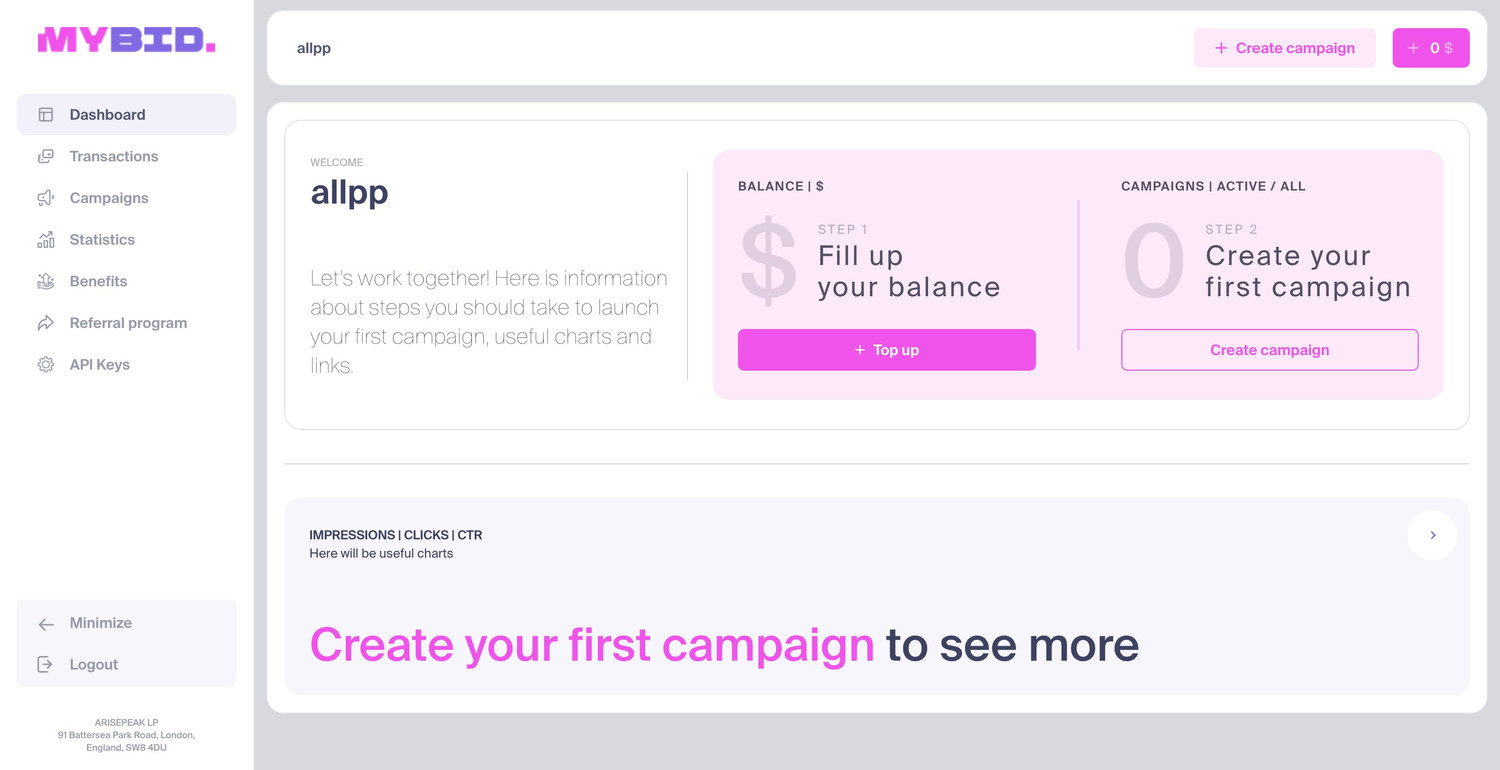Click the Logout door icon

(46, 664)
